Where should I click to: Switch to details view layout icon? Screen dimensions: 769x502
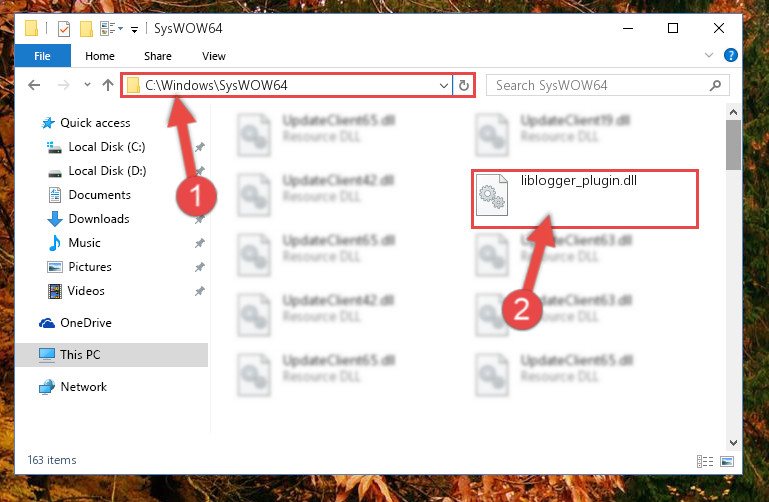[x=705, y=461]
